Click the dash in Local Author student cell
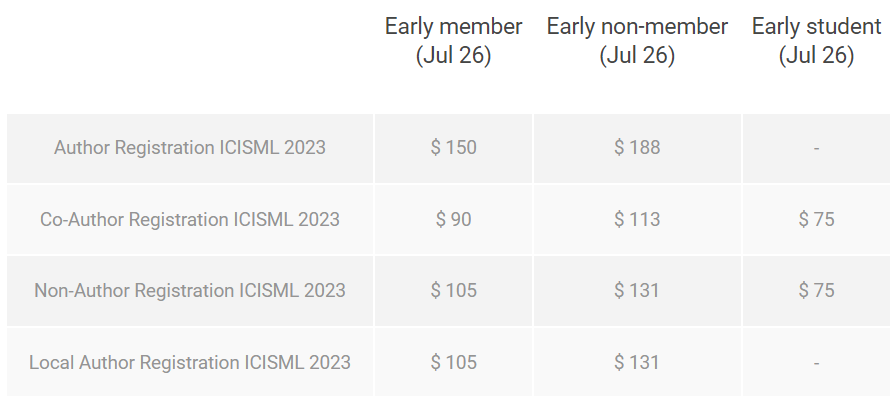 tap(816, 362)
